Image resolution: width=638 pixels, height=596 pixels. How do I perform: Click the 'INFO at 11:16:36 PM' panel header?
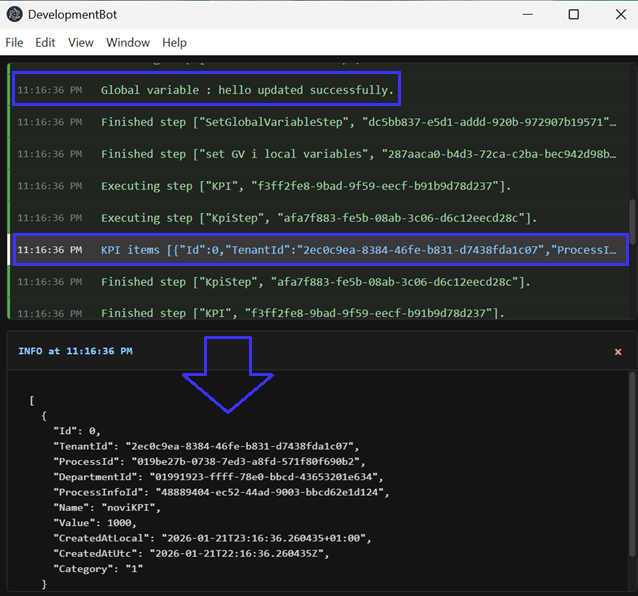(x=75, y=352)
